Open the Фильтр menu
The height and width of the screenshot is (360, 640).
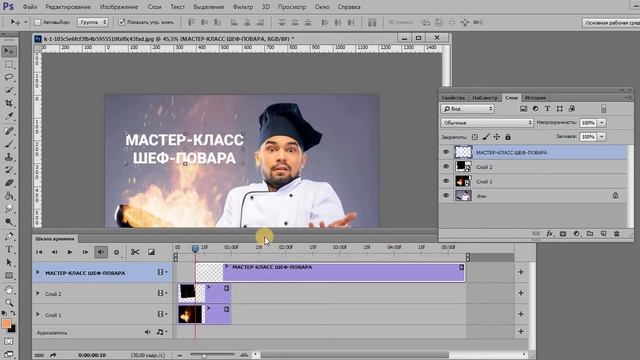(243, 7)
